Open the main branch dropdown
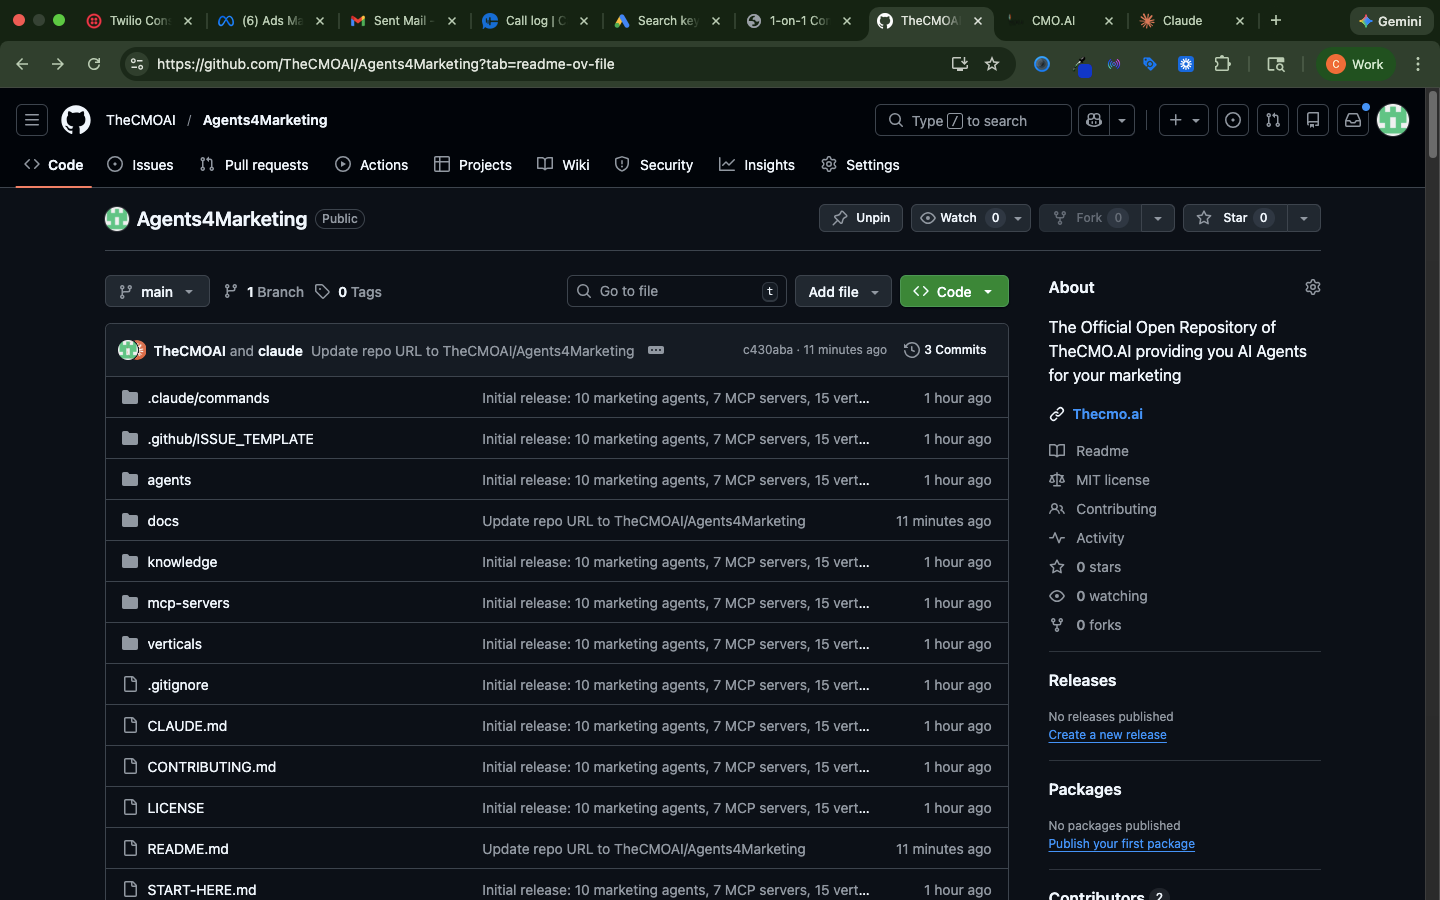Viewport: 1440px width, 900px height. pyautogui.click(x=157, y=291)
